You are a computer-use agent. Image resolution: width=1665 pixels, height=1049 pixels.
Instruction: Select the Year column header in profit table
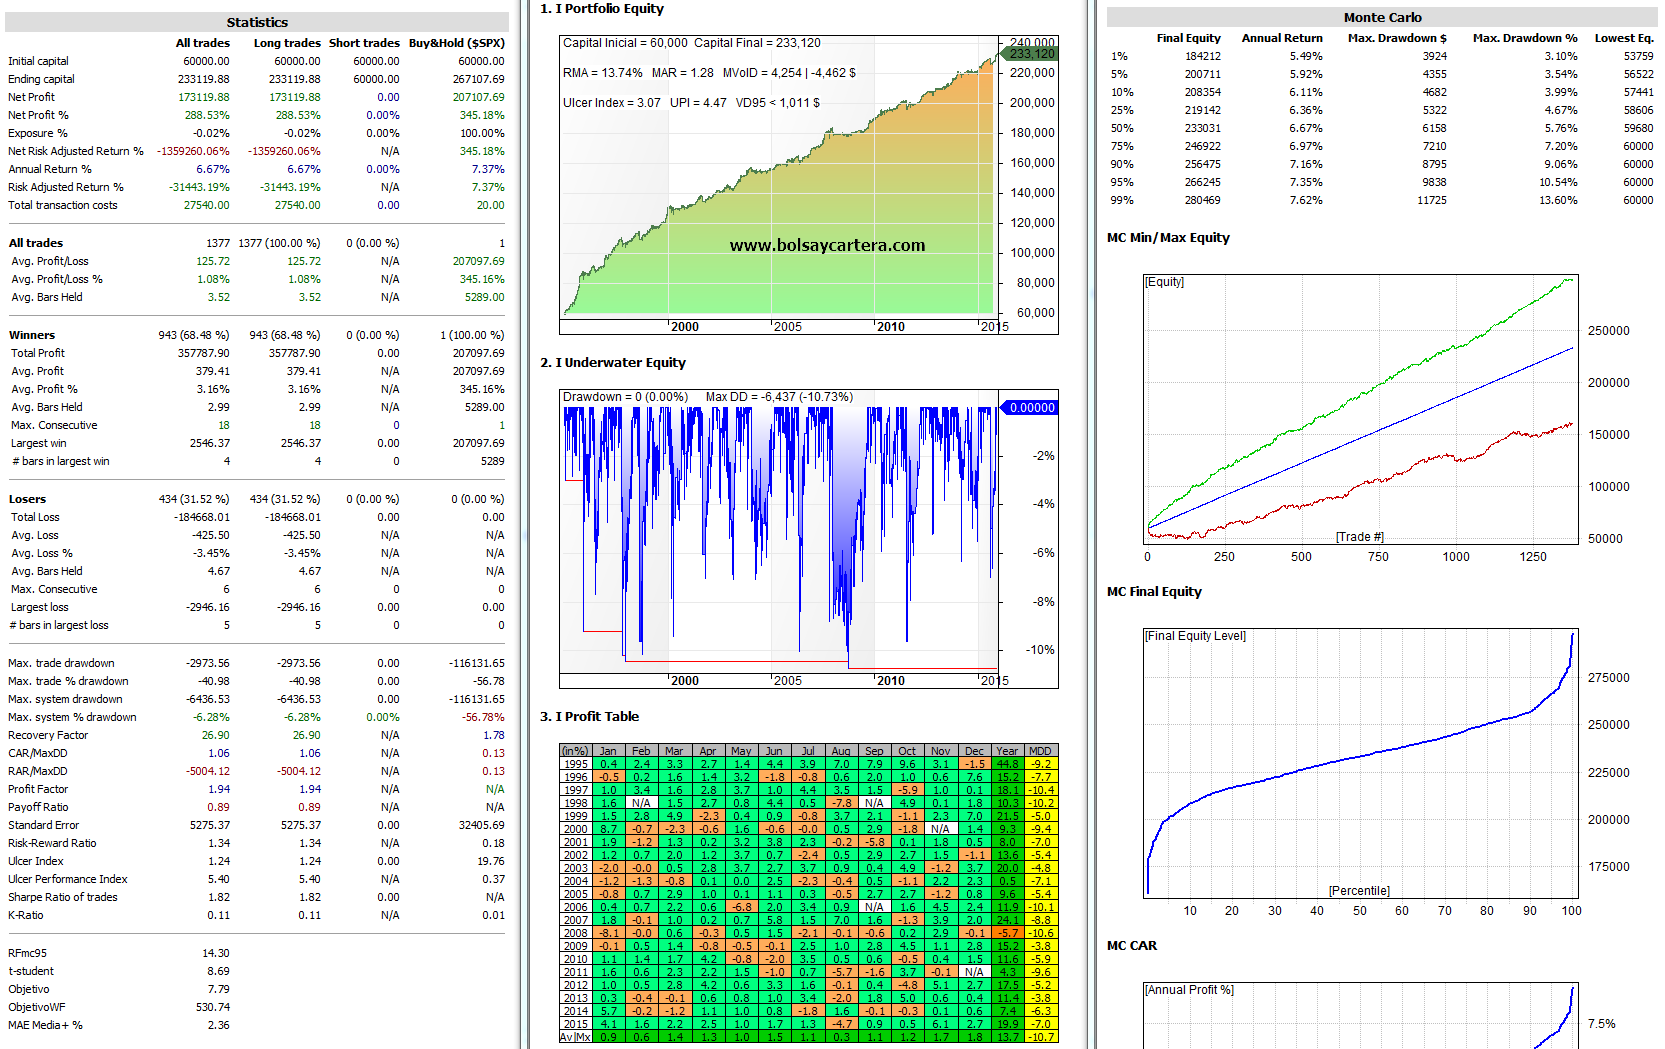[1007, 751]
